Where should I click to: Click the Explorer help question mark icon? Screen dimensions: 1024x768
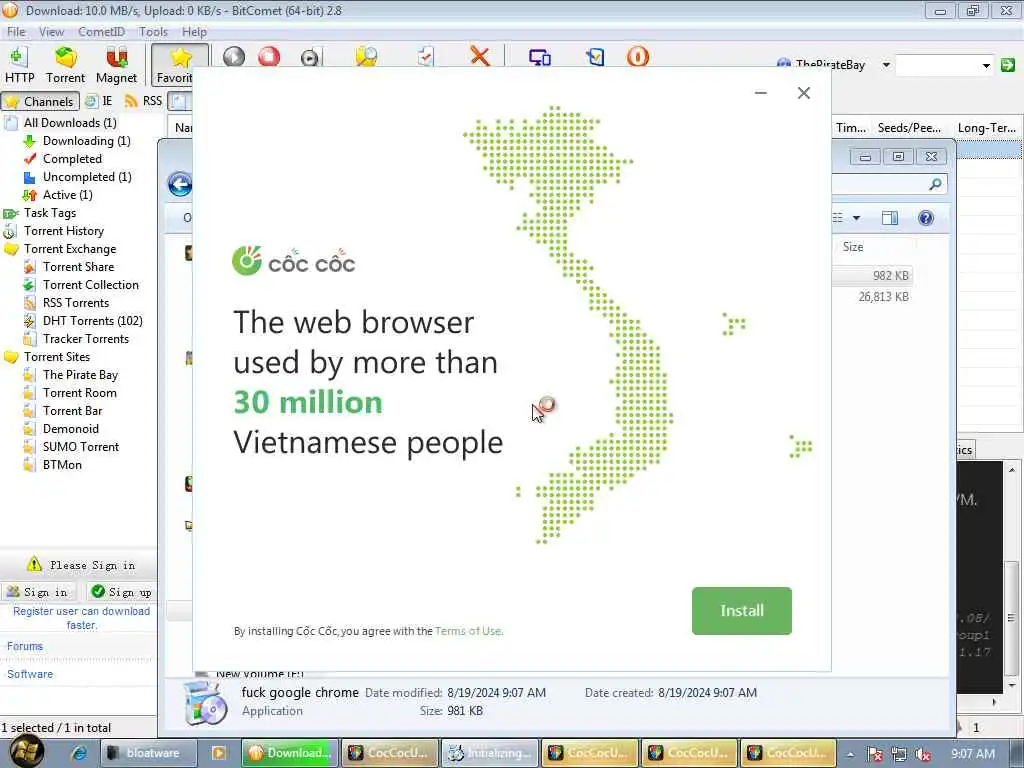(925, 218)
